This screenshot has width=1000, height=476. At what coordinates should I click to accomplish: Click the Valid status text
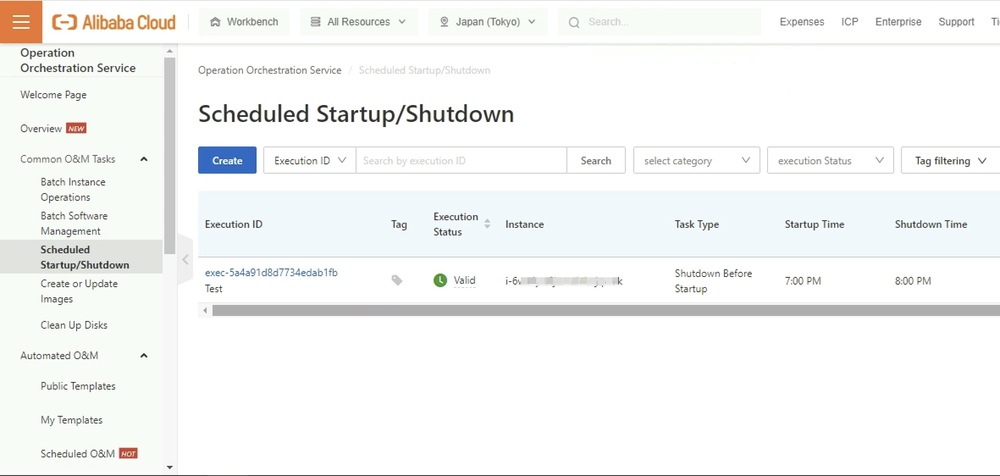coord(464,280)
